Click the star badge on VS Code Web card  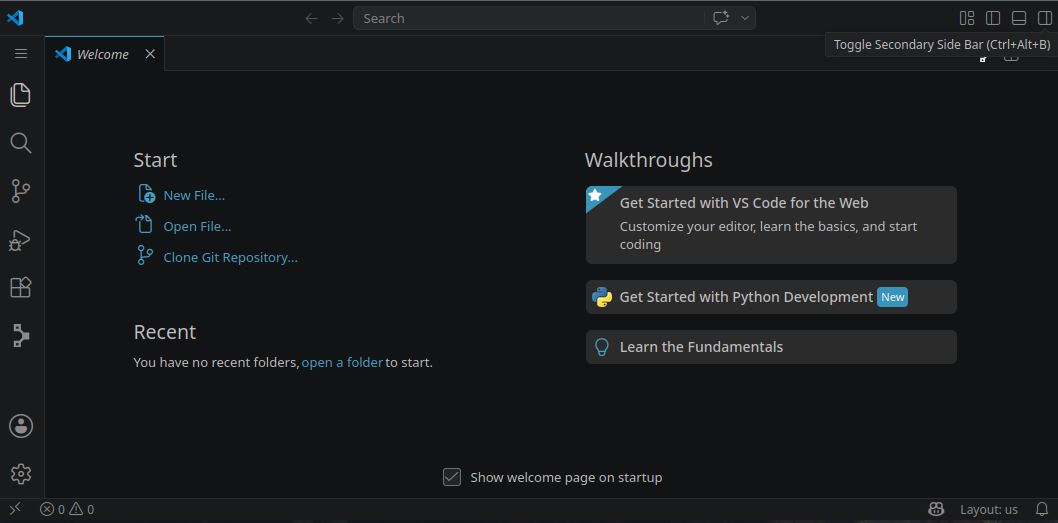(x=595, y=195)
